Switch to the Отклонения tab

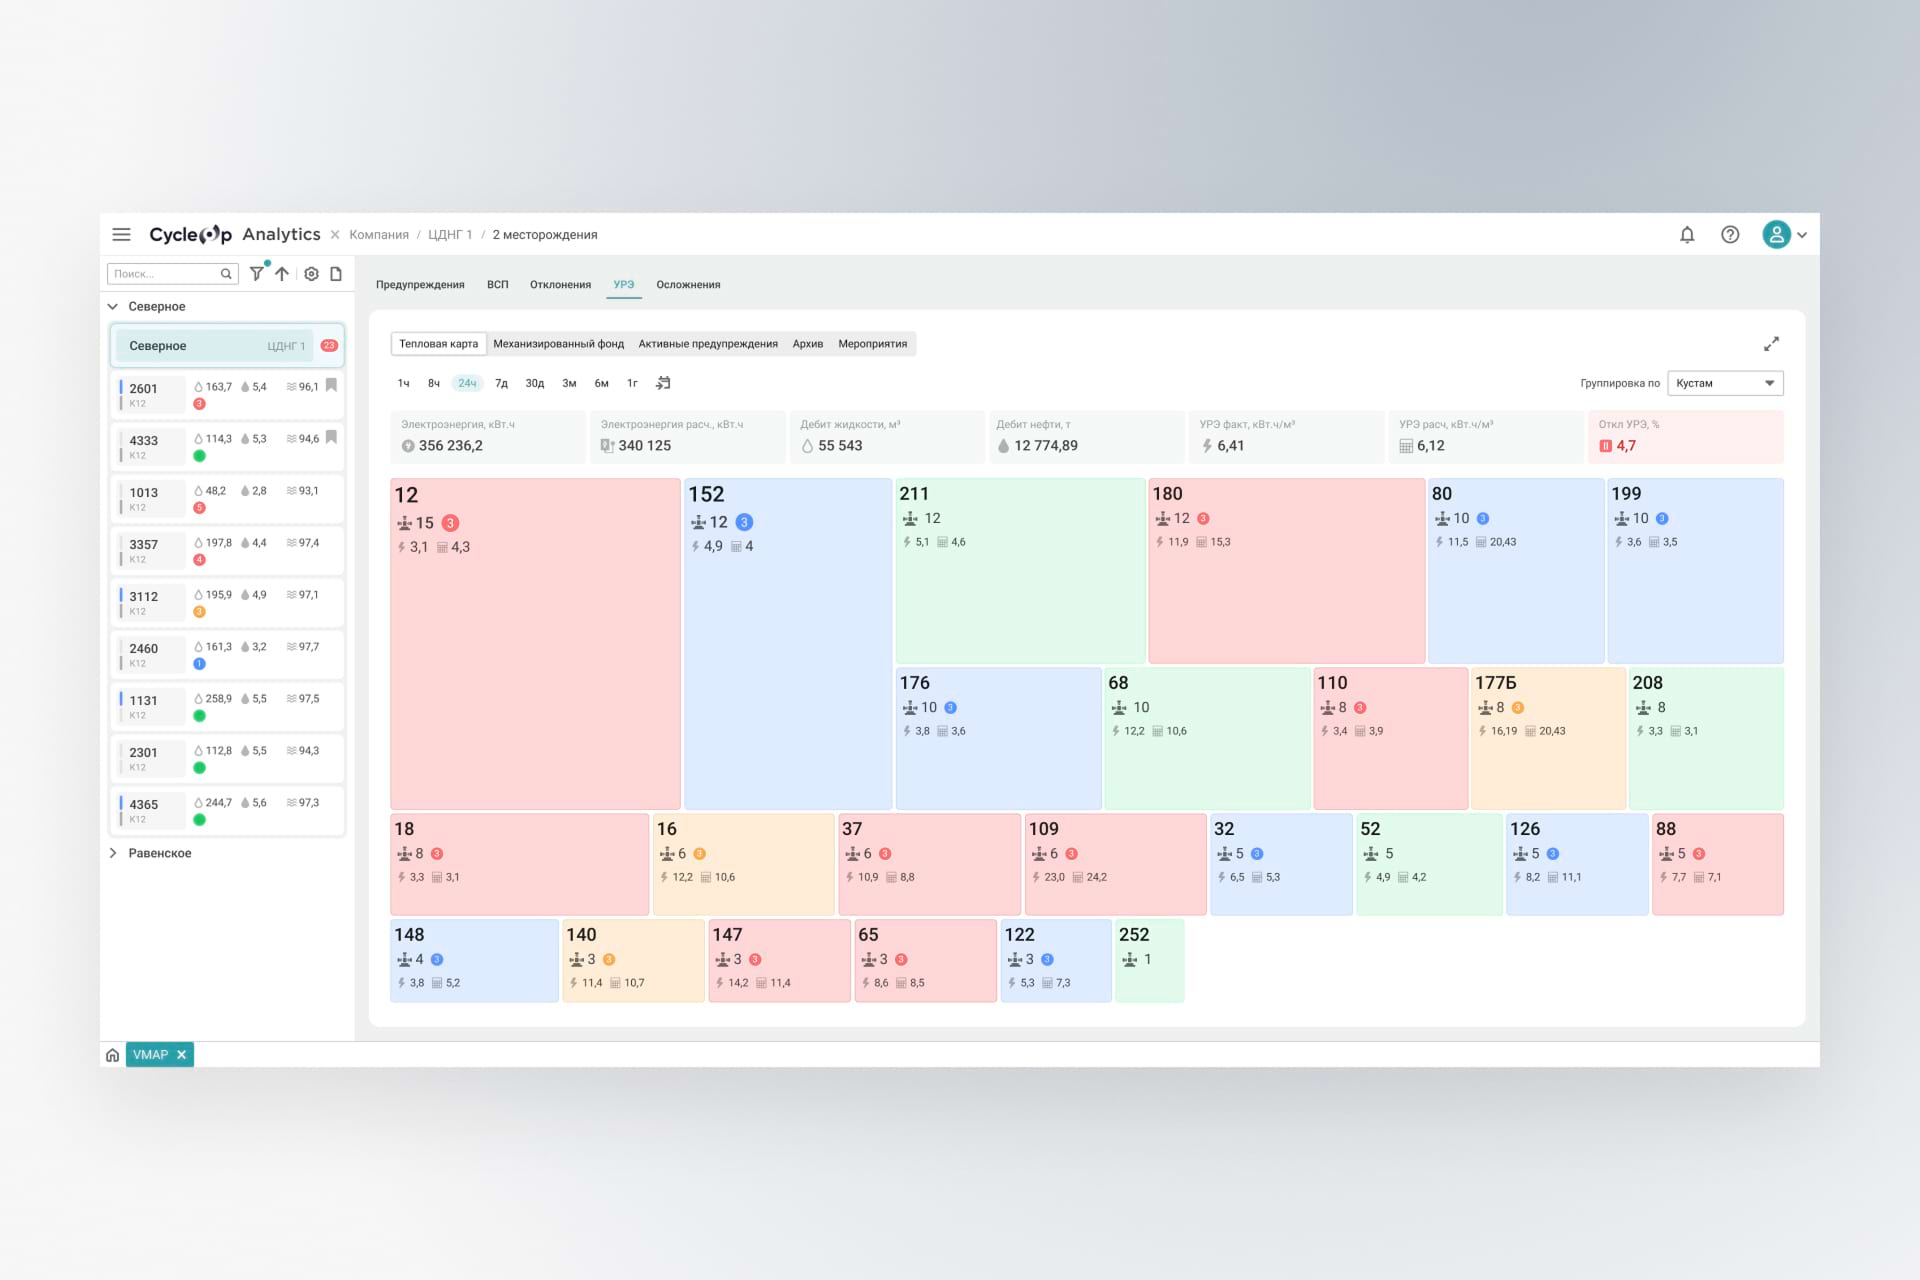560,285
